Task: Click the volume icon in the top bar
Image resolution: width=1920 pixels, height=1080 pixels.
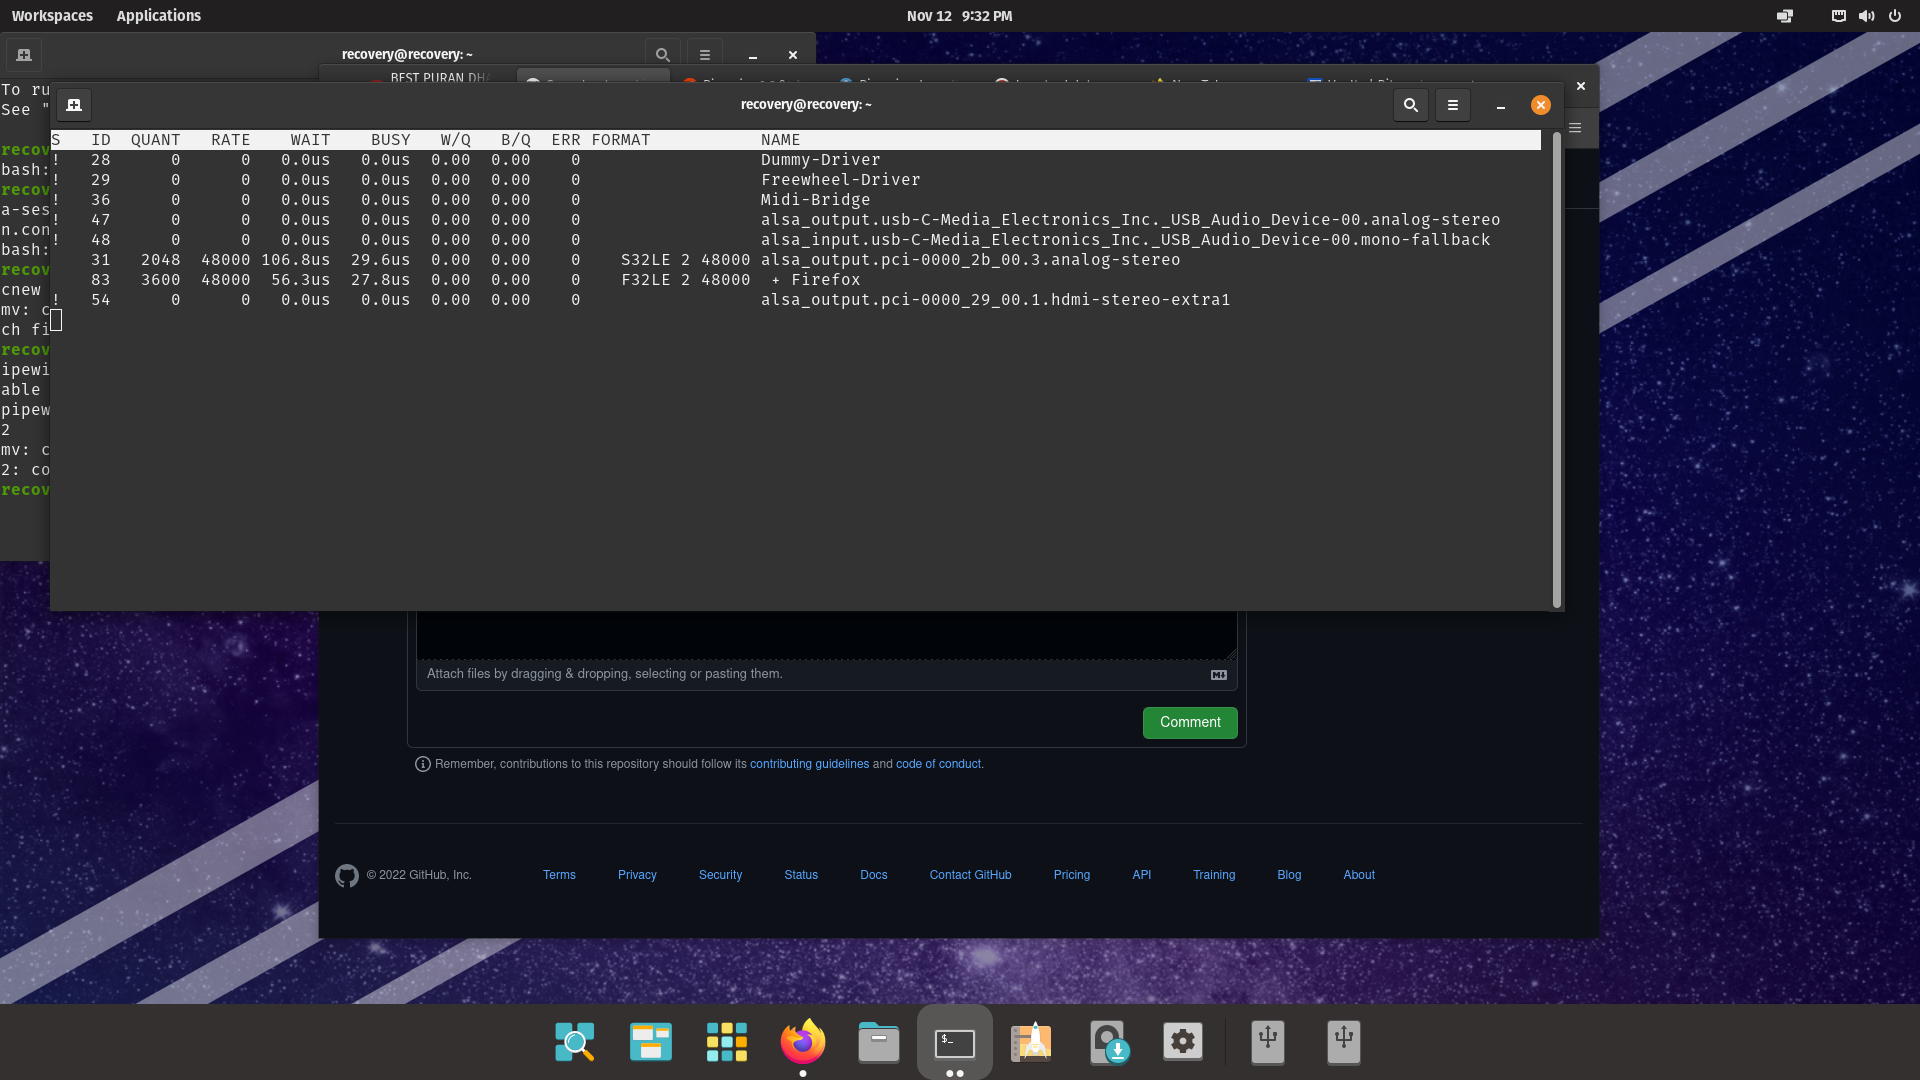Action: coord(1866,16)
